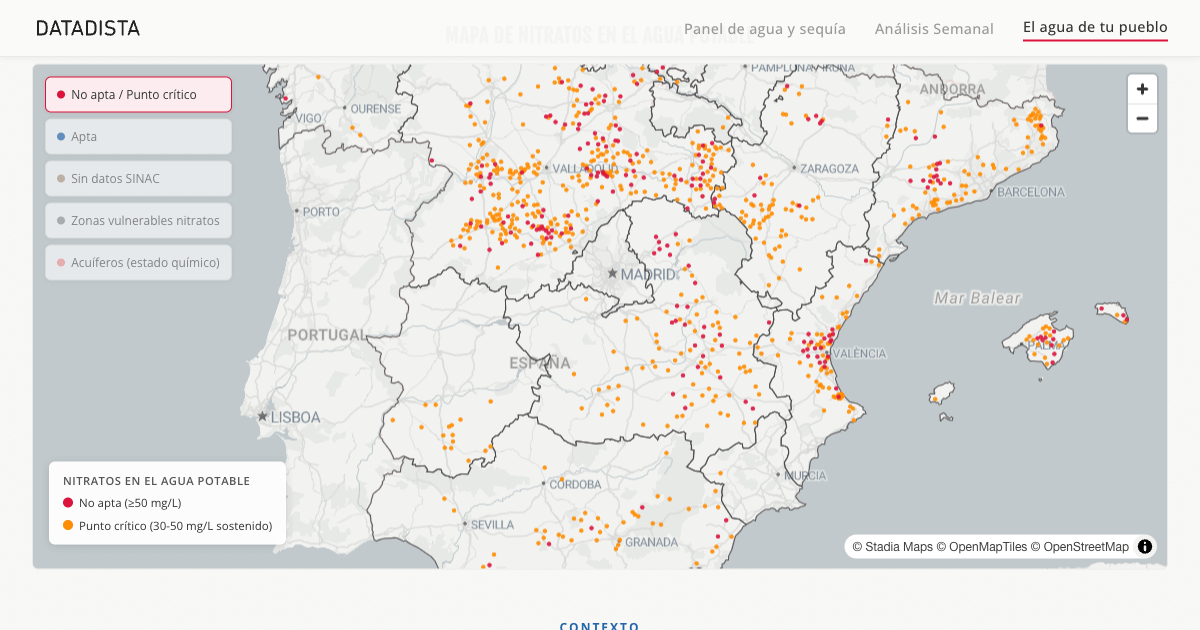Click the DATADISTA logo

(88, 28)
